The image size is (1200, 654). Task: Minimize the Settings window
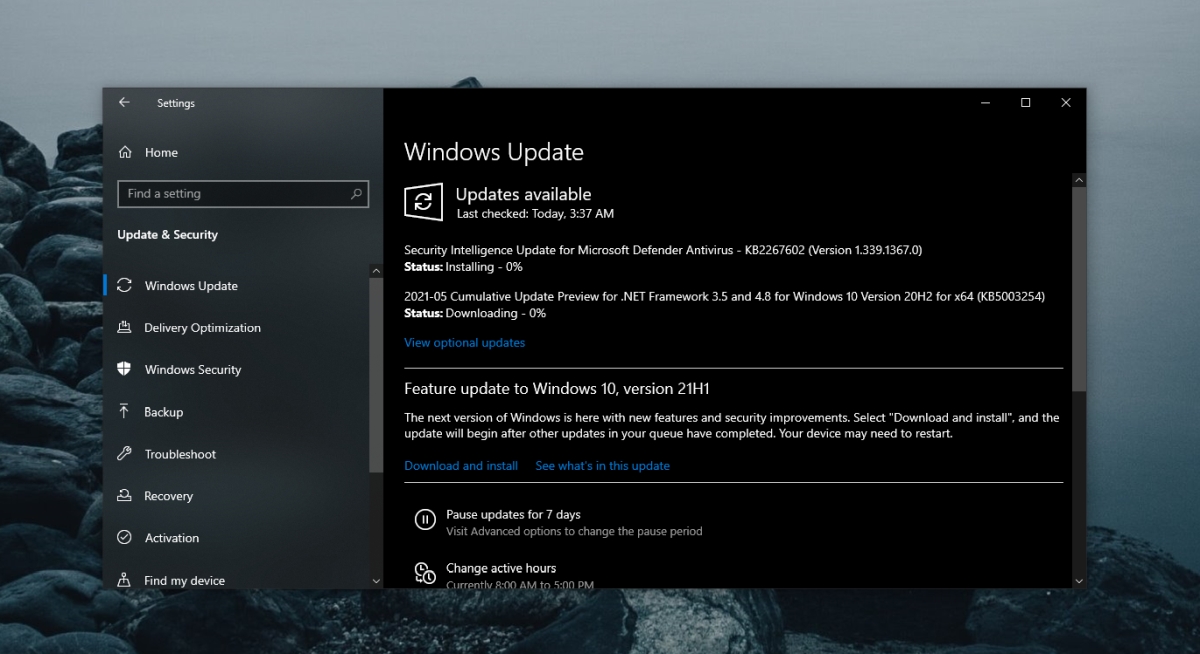click(x=985, y=102)
